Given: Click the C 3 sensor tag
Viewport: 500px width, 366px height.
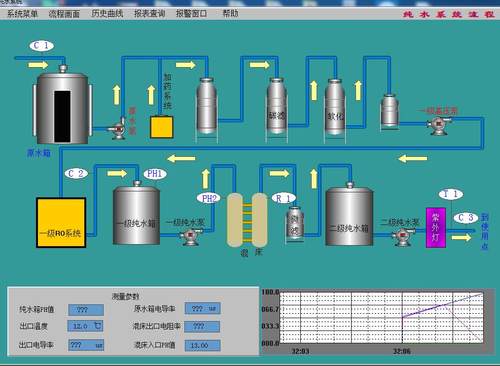Looking at the screenshot, I should (466, 218).
